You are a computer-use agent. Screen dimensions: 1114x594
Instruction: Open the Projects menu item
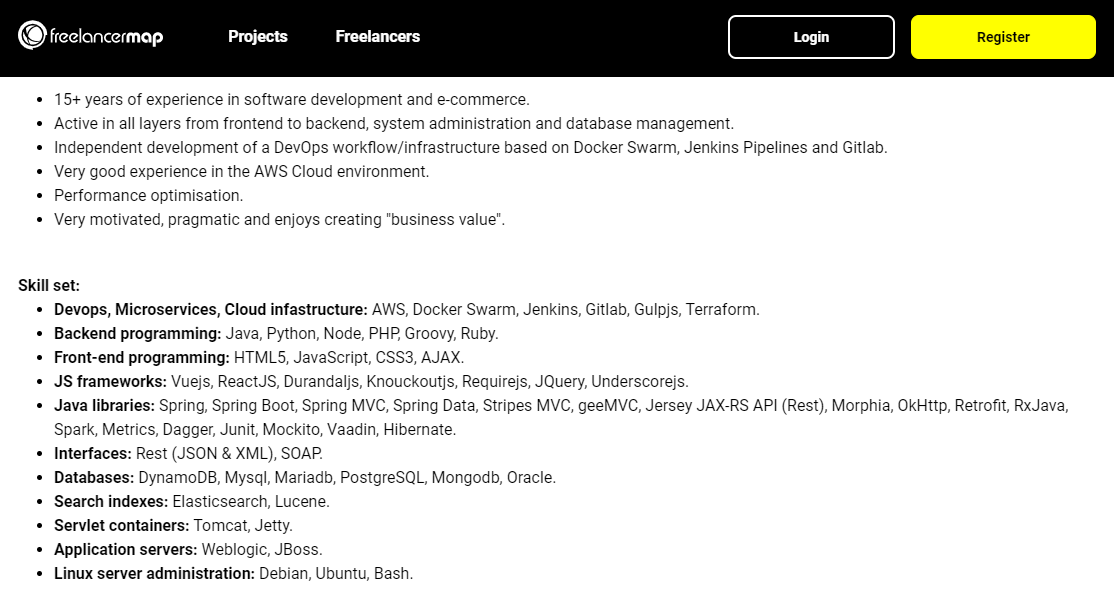257,37
